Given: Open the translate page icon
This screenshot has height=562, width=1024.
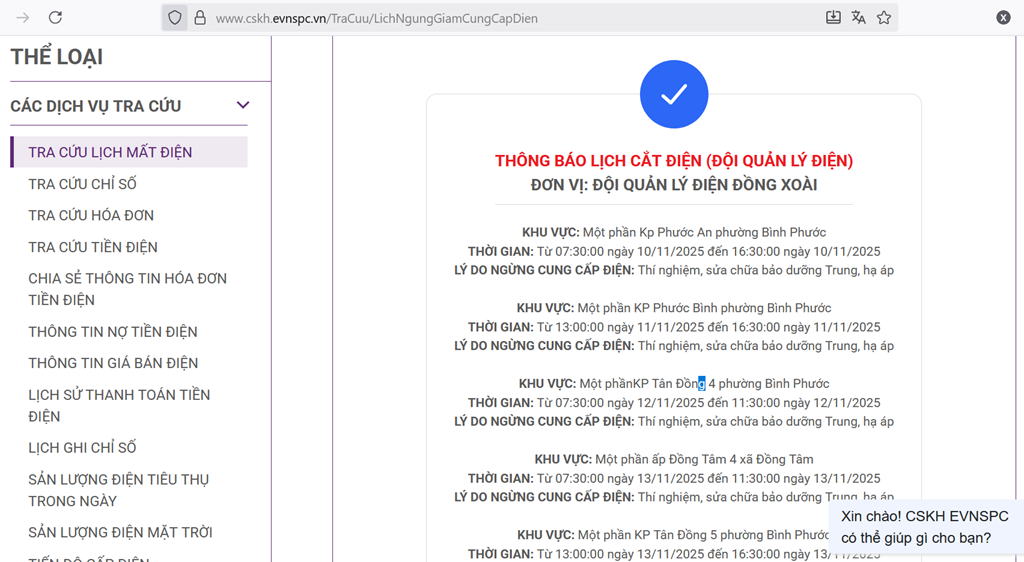Looking at the screenshot, I should point(858,18).
